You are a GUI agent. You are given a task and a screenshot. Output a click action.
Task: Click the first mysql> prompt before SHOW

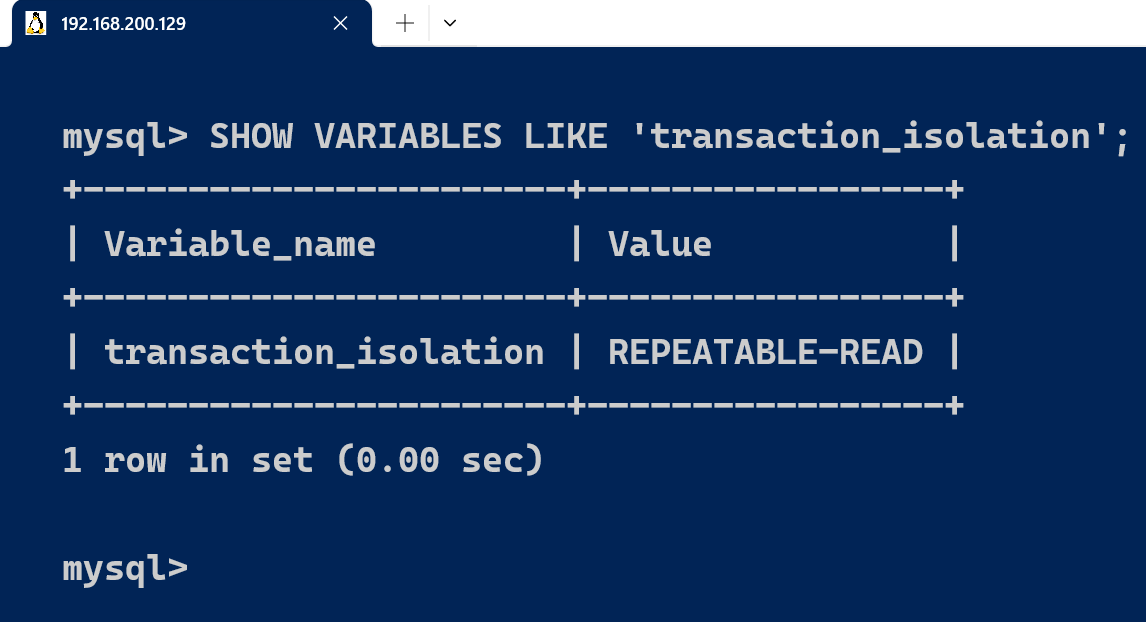125,136
